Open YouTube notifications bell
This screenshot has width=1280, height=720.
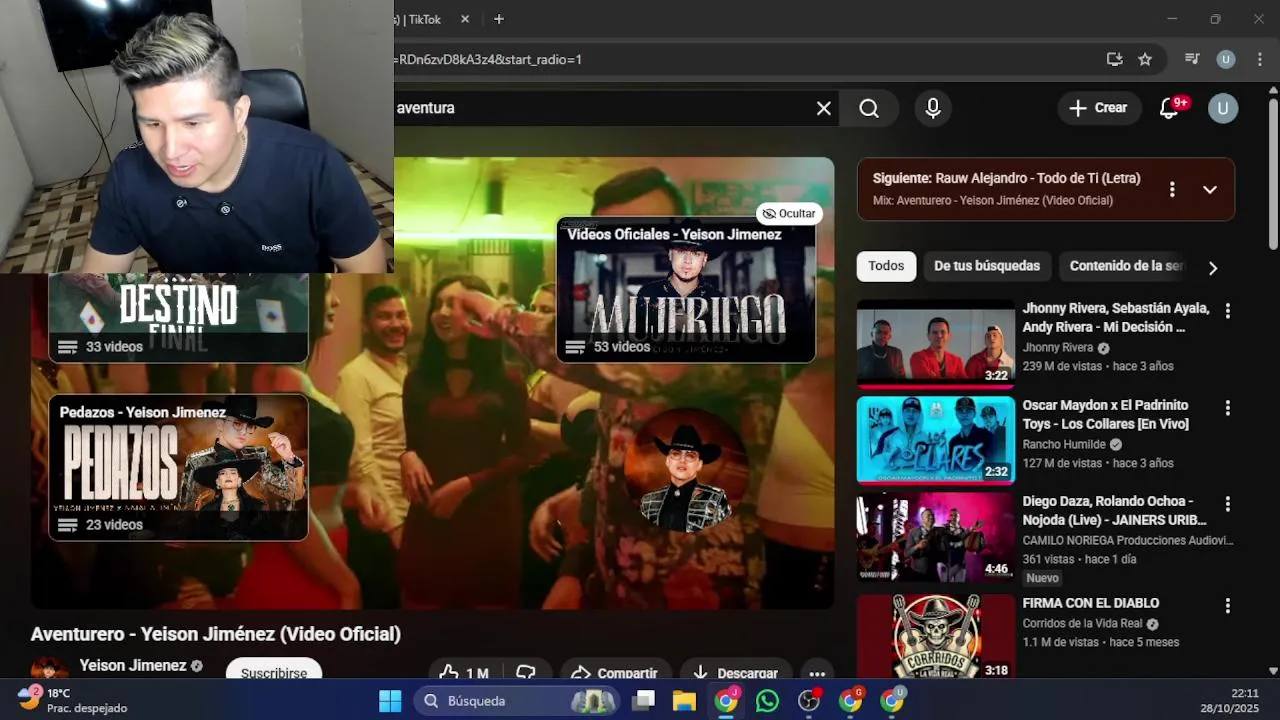point(1169,108)
